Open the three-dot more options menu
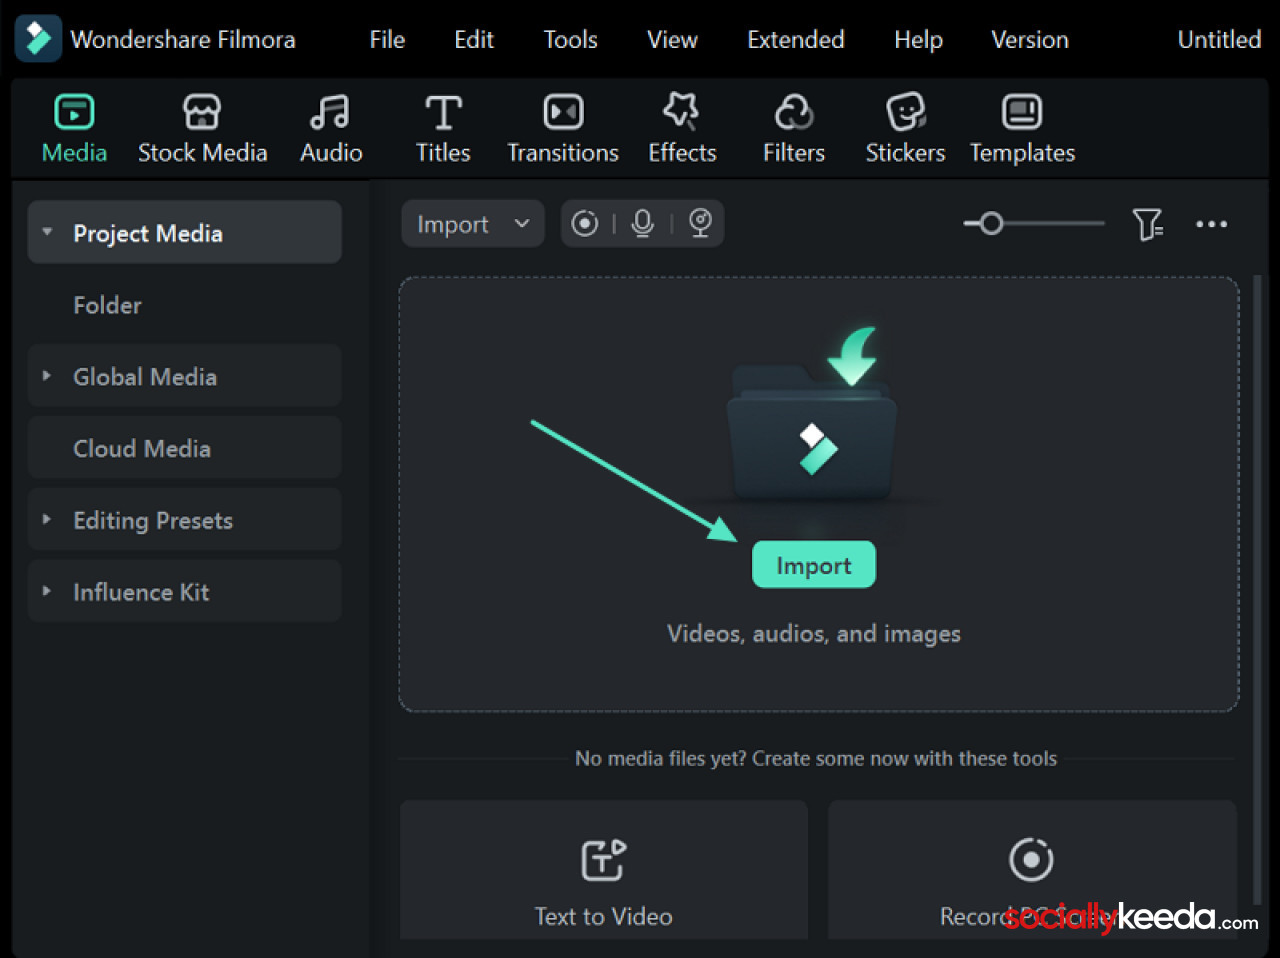This screenshot has width=1280, height=958. pyautogui.click(x=1211, y=224)
